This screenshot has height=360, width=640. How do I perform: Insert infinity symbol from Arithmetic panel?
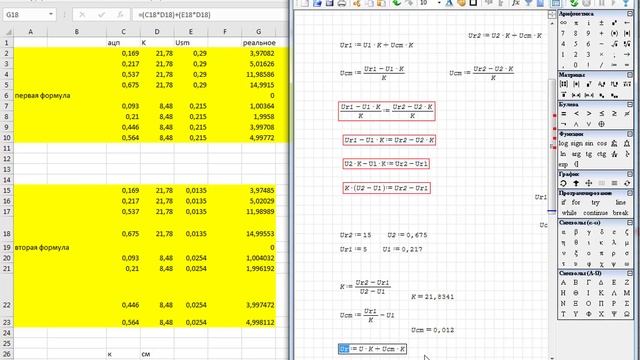(563, 23)
